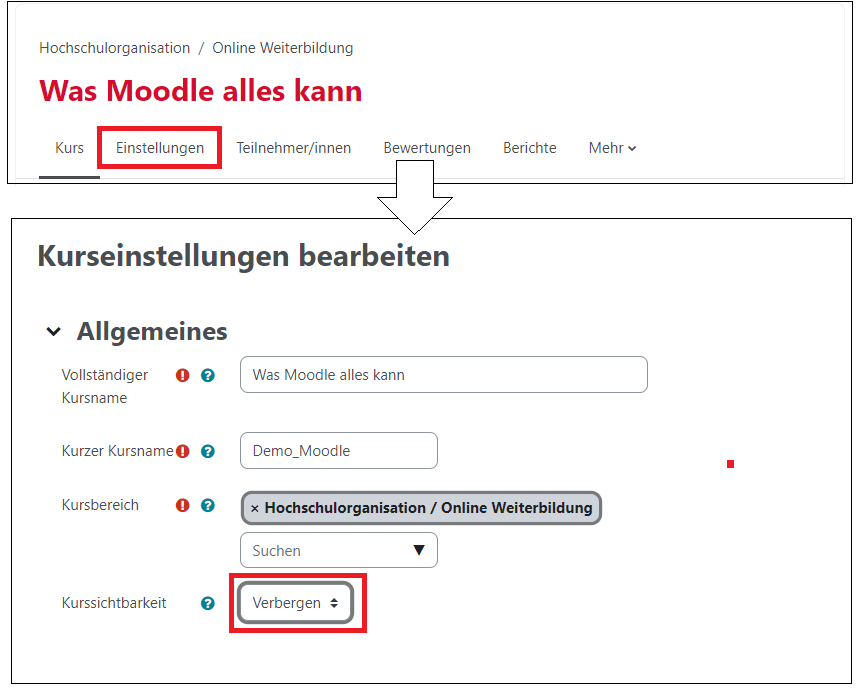Go to the Bewertungen tab
Image resolution: width=859 pixels, height=692 pixels.
click(427, 148)
